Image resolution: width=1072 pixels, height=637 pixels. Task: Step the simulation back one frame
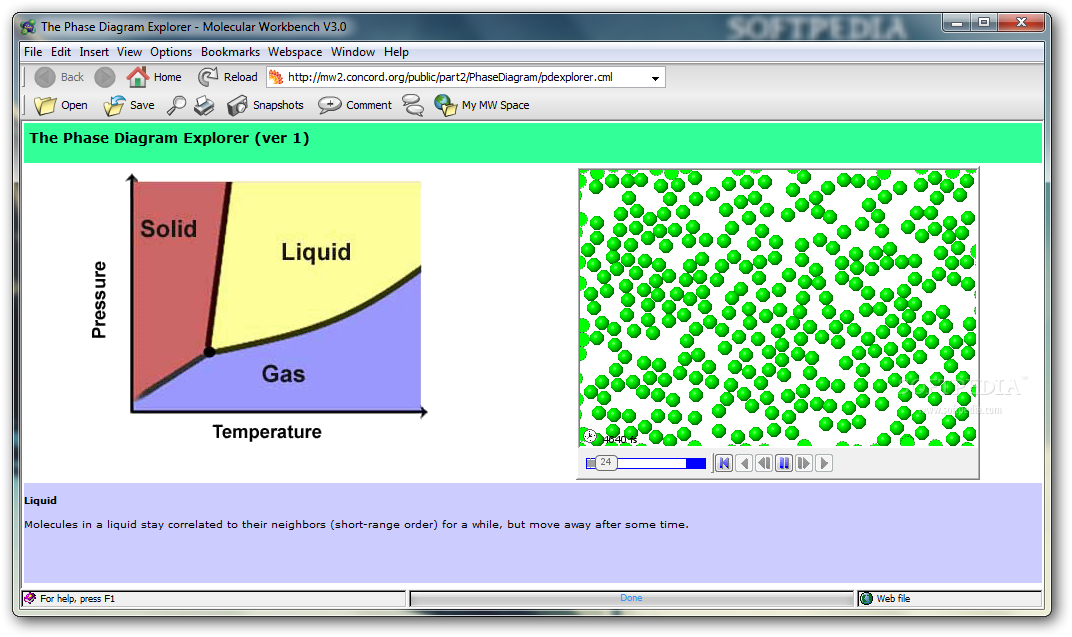pos(764,463)
